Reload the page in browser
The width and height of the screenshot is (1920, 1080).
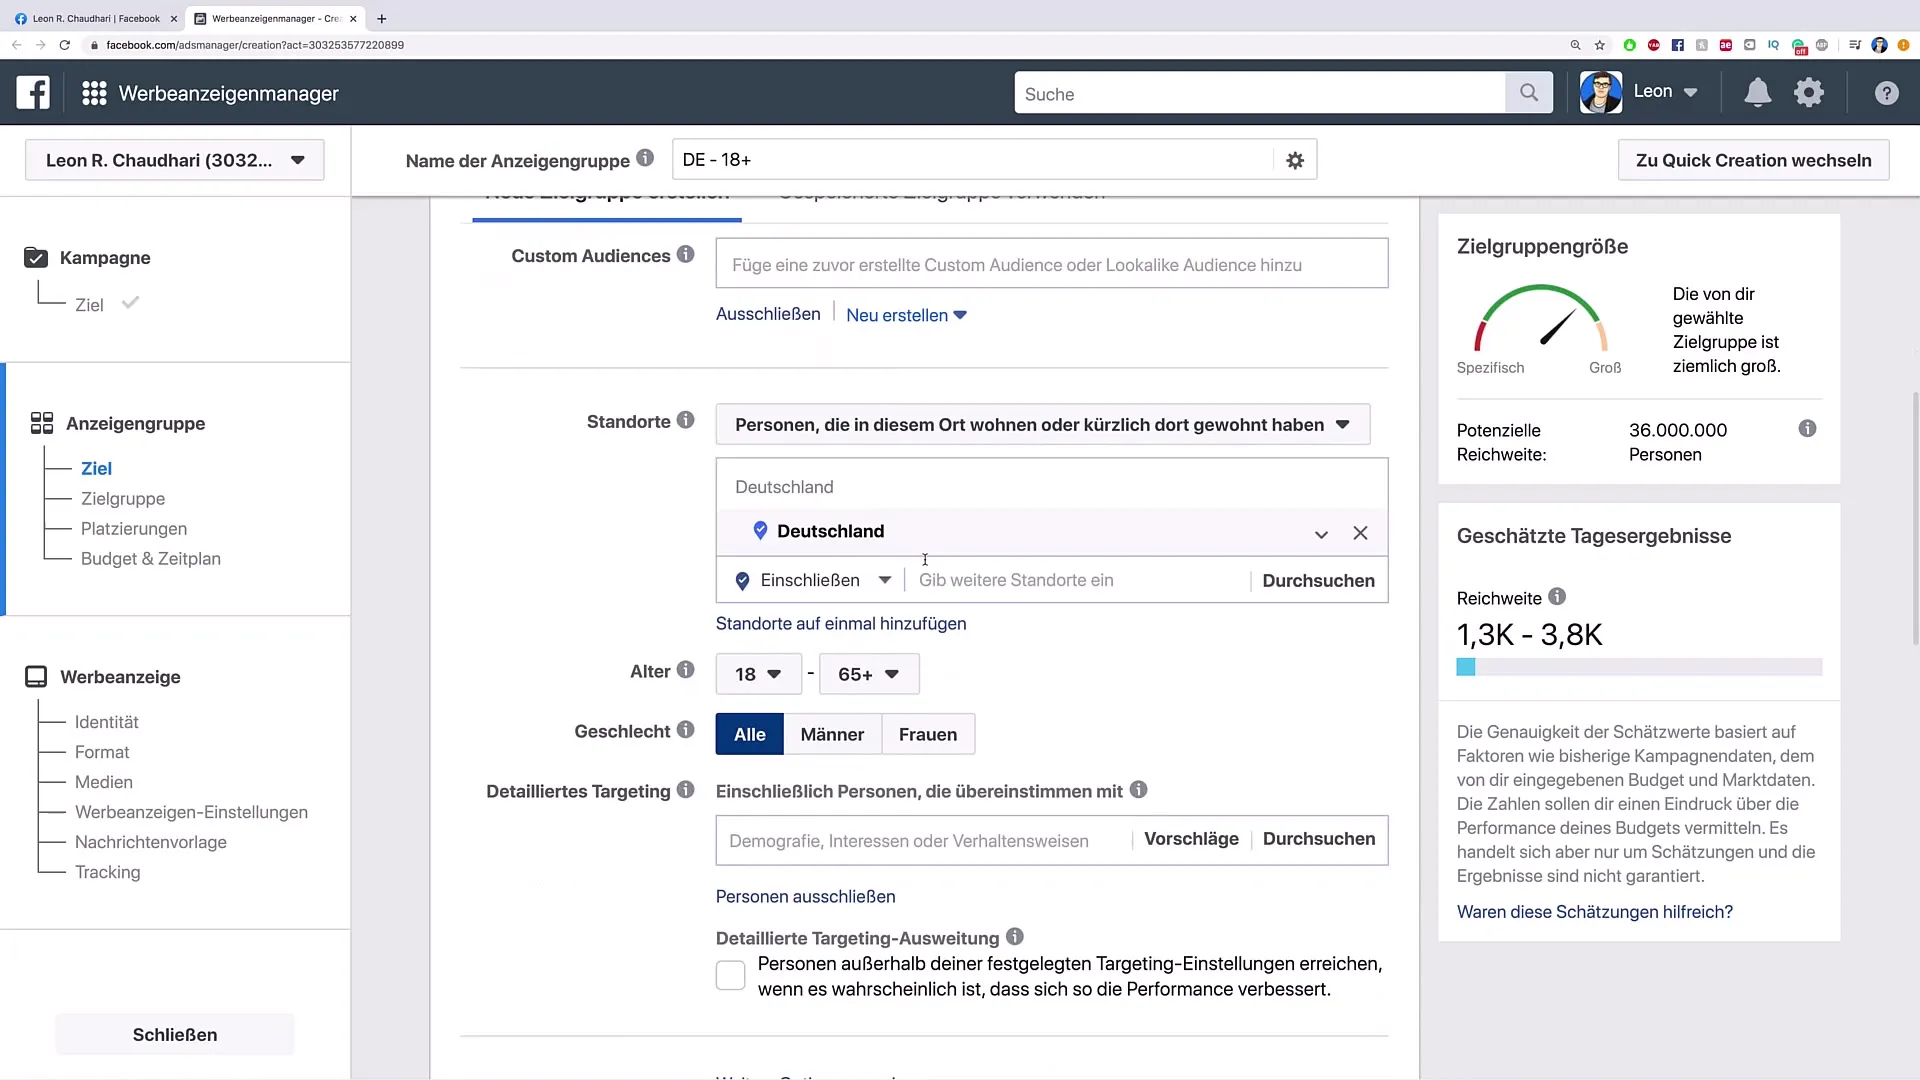tap(65, 45)
